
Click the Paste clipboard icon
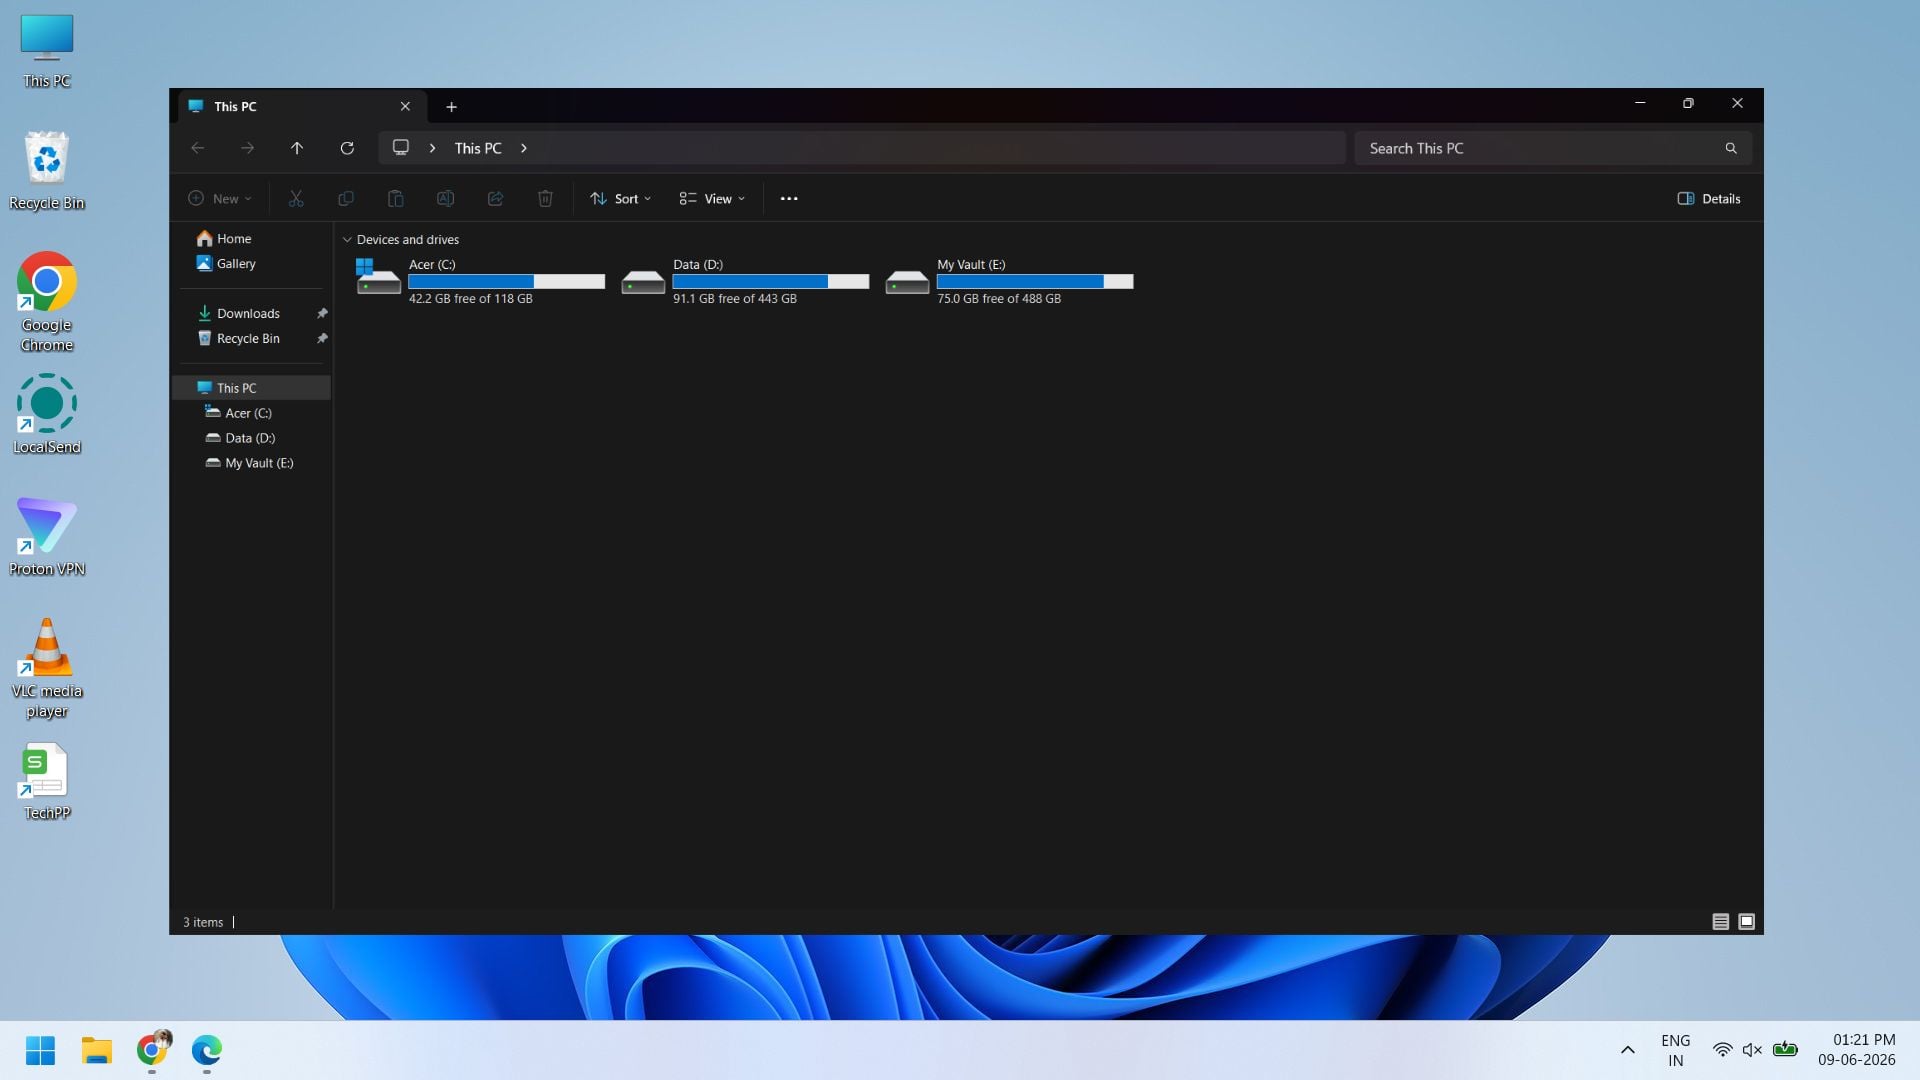coord(396,199)
